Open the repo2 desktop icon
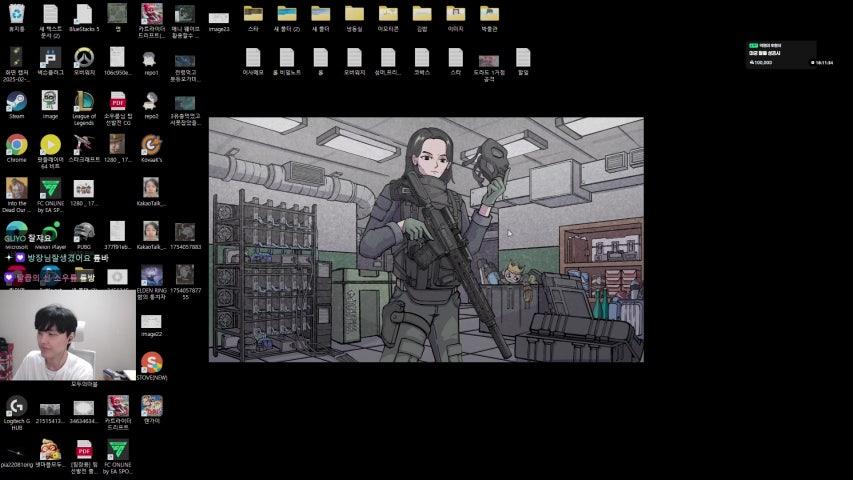 pyautogui.click(x=151, y=105)
